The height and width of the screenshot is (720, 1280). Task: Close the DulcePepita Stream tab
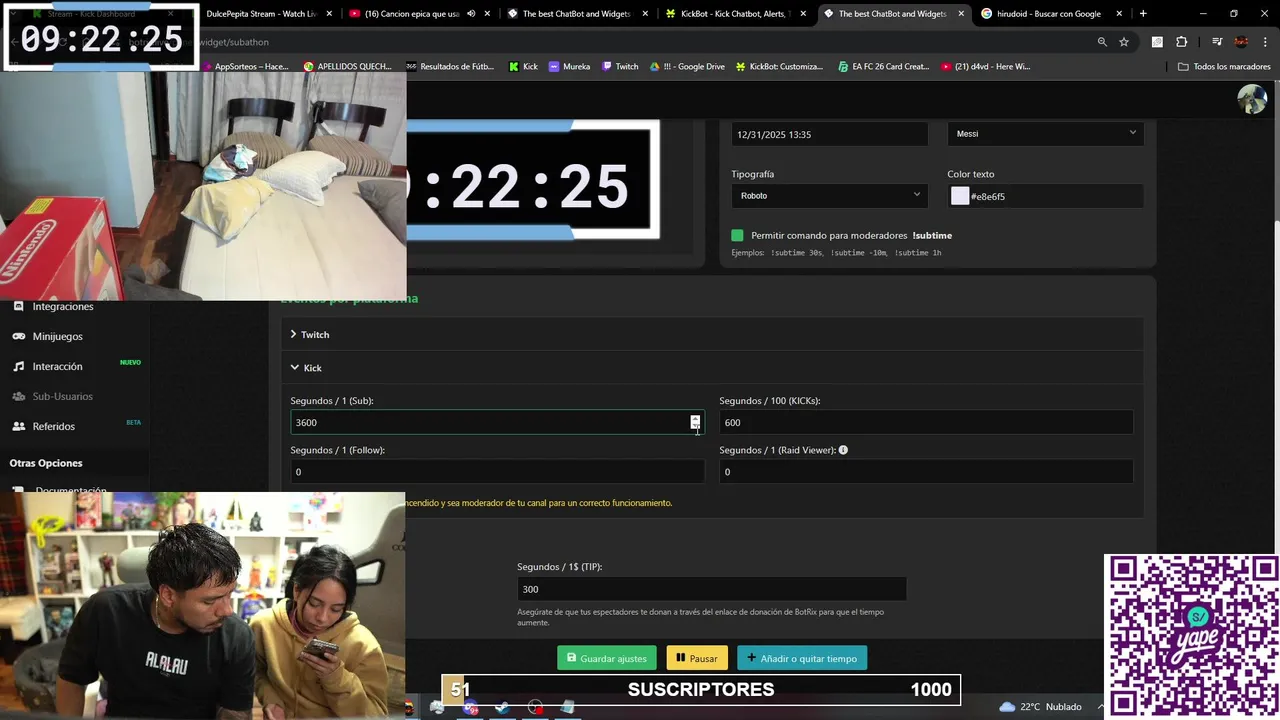point(329,14)
